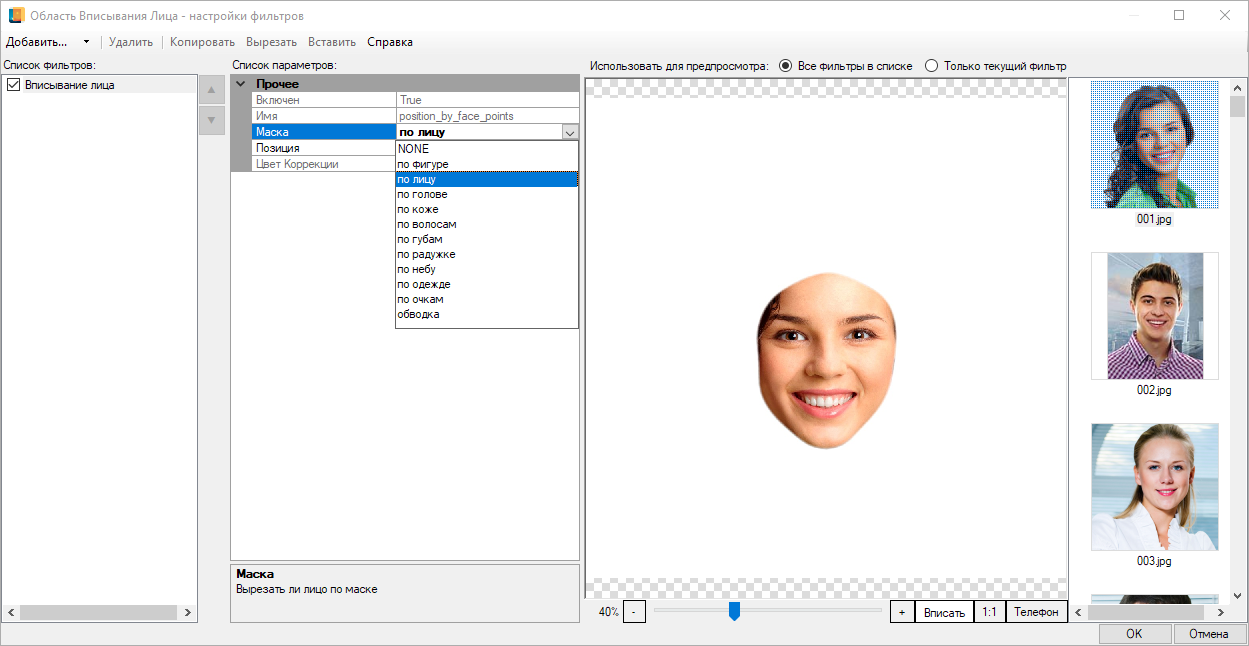This screenshot has height=646, width=1249.
Task: Select the Только текущий фильтр radio button
Action: click(932, 66)
